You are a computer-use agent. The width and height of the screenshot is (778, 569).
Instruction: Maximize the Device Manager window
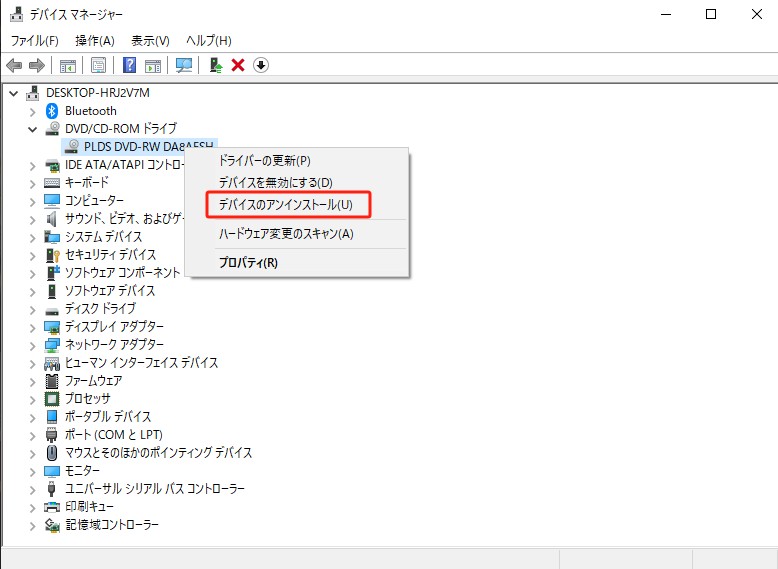(711, 14)
